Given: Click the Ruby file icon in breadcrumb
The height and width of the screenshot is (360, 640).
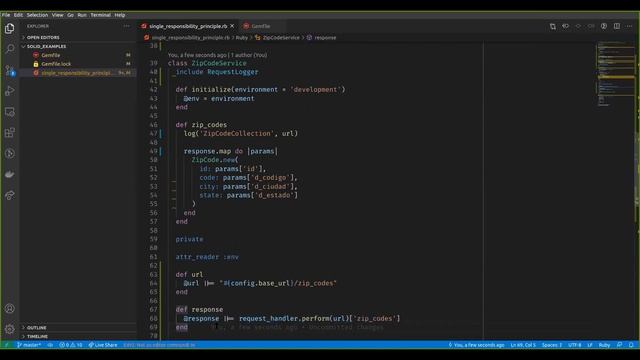Looking at the screenshot, I should [147, 38].
